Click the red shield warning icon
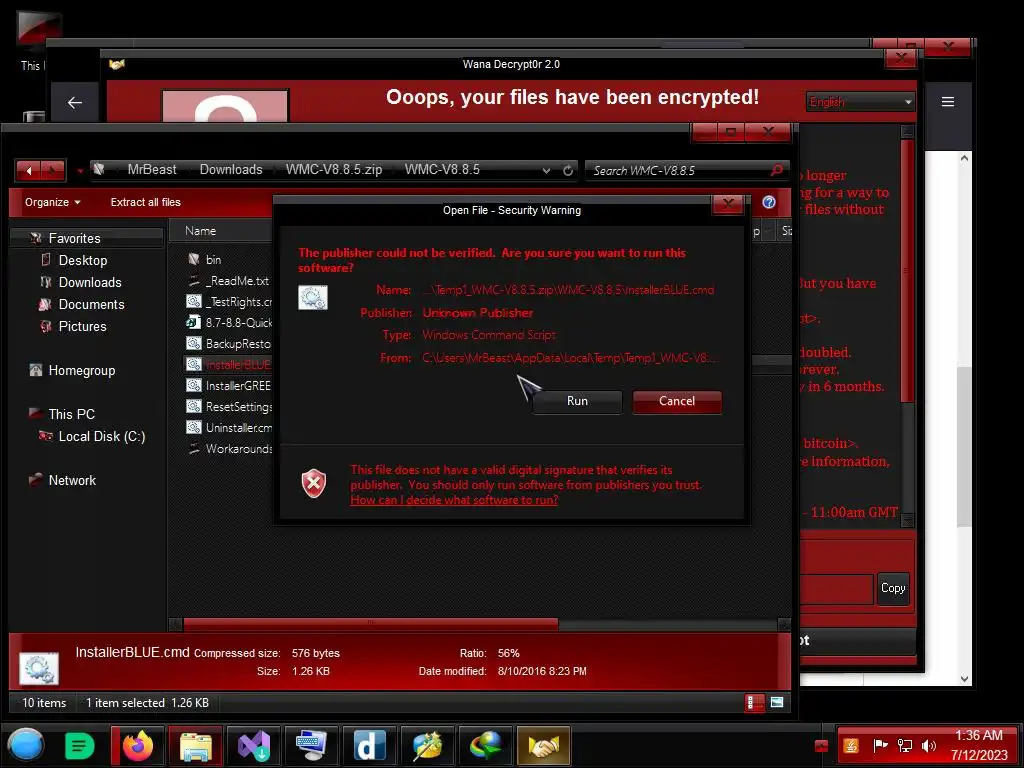 click(313, 483)
